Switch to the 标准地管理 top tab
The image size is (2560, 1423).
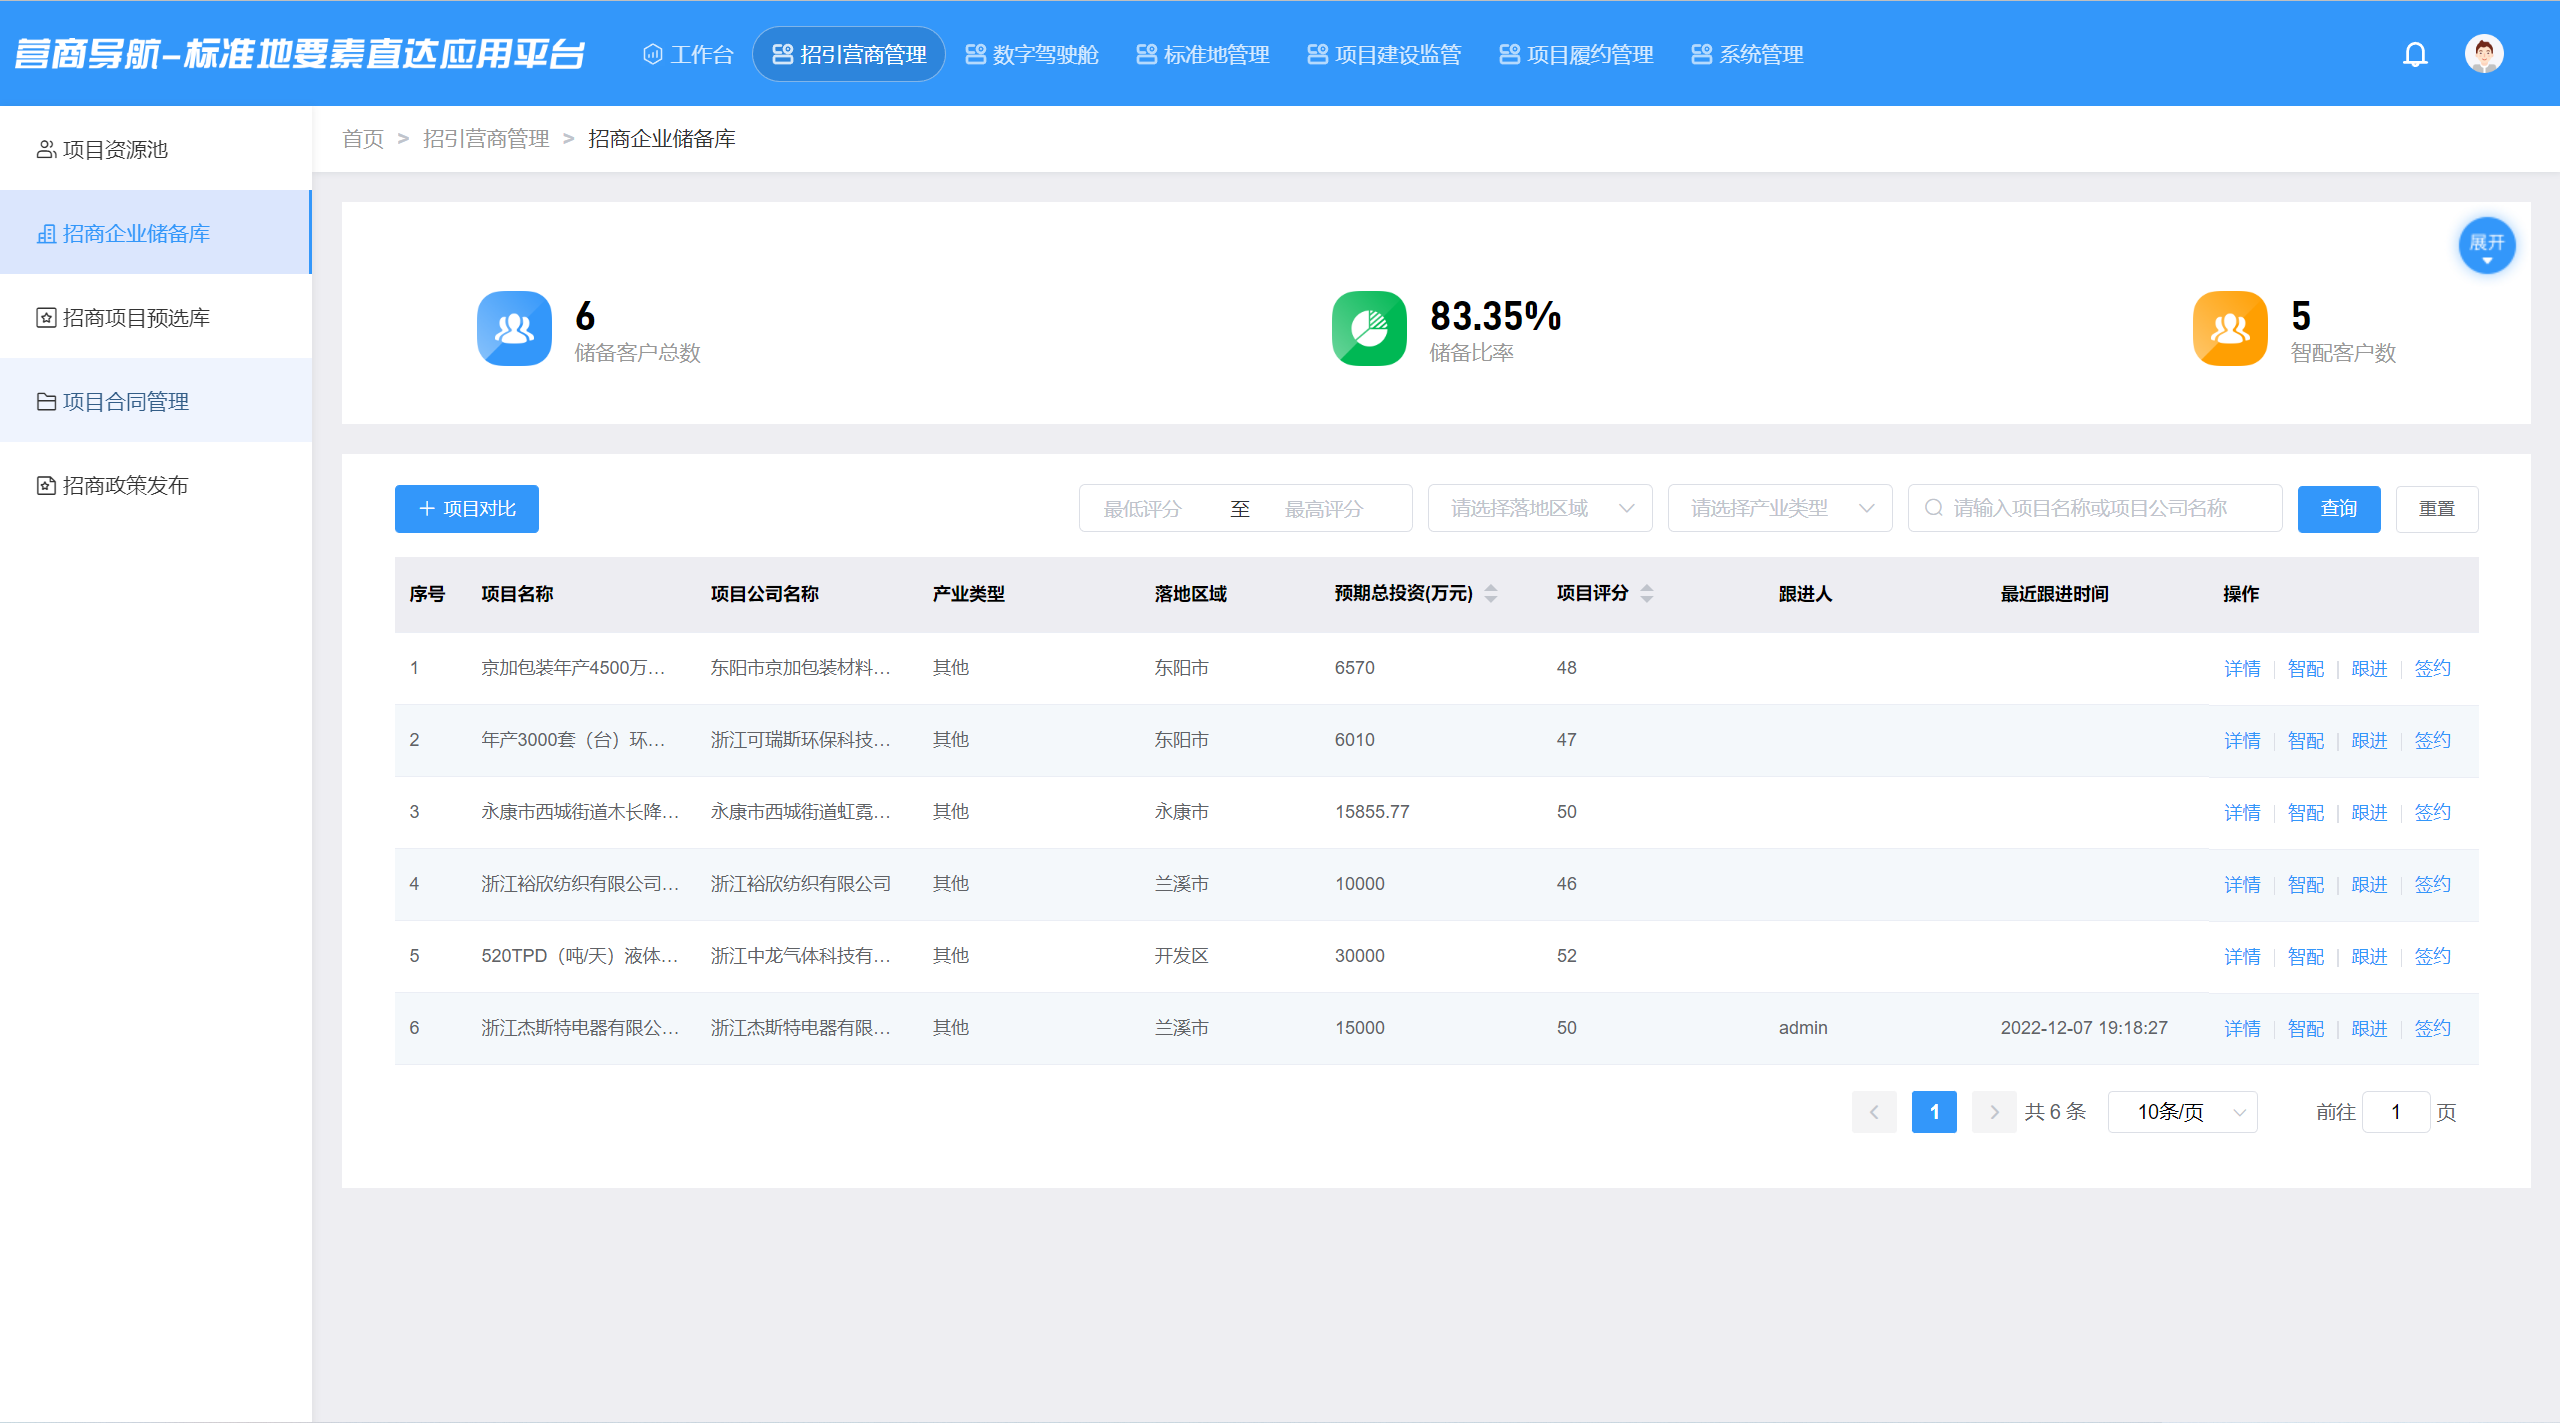click(x=1203, y=54)
